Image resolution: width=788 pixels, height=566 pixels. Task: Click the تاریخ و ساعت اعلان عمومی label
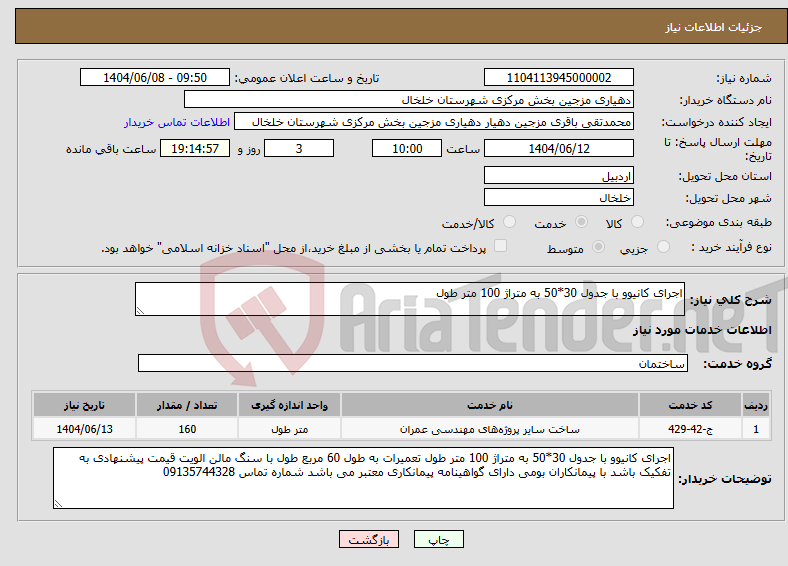(307, 78)
